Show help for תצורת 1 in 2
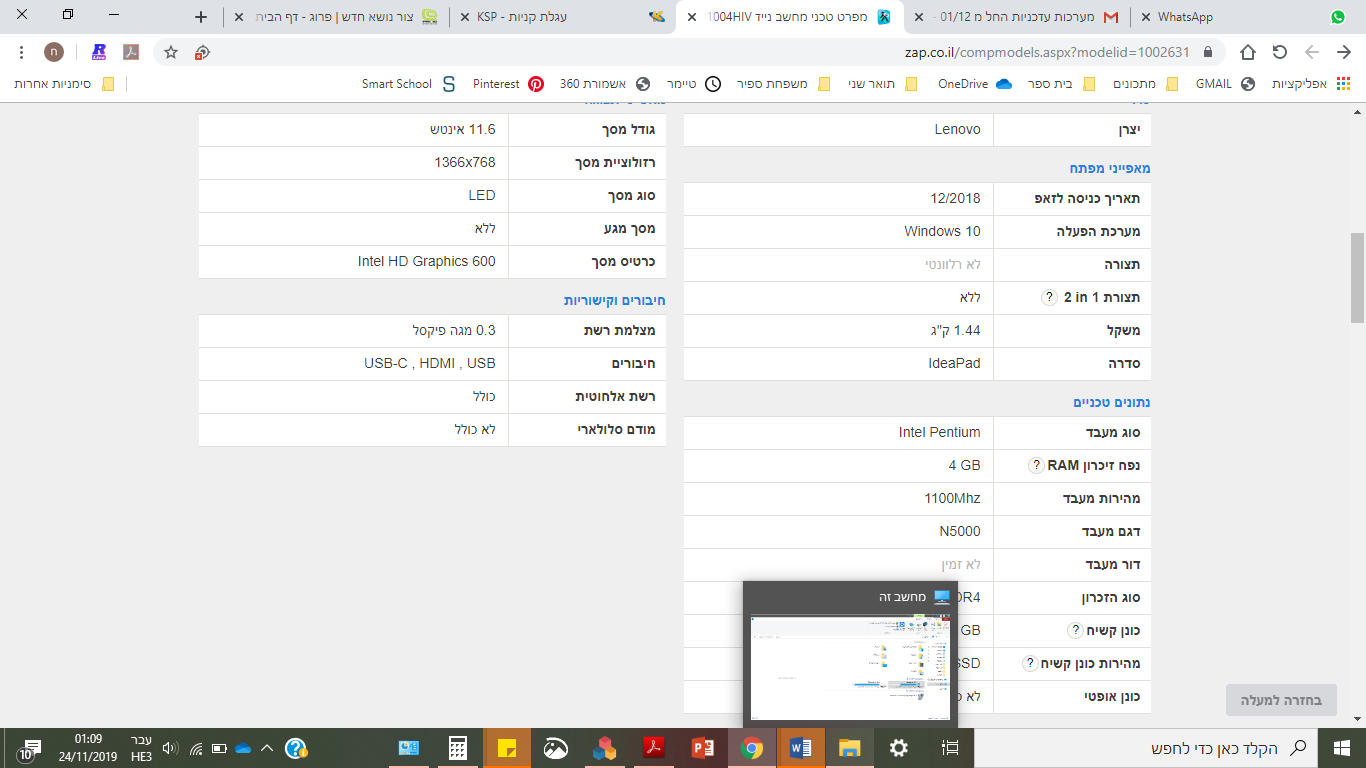1366x768 pixels. [x=1049, y=297]
